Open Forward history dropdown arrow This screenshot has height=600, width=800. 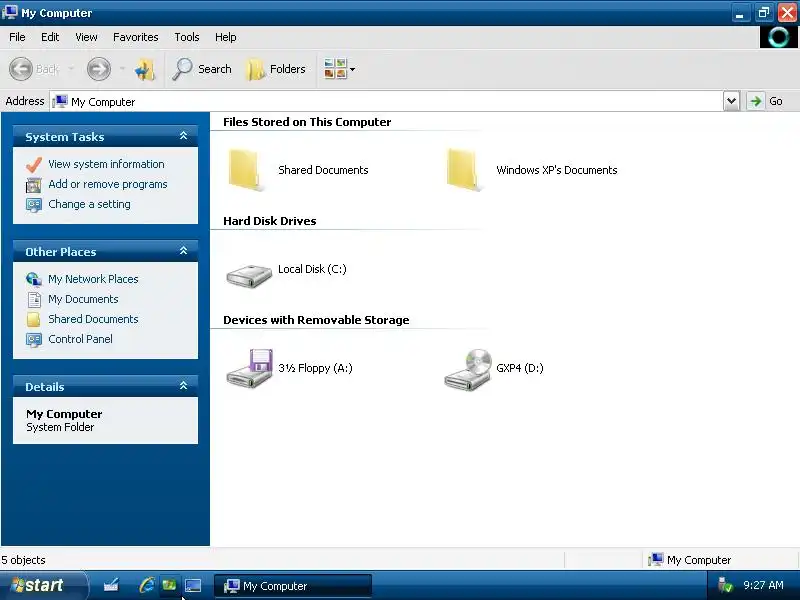[122, 68]
